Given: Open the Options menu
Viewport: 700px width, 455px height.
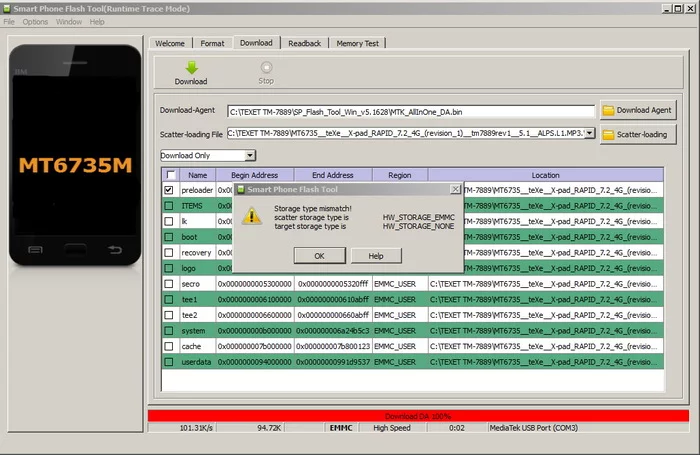Looking at the screenshot, I should pyautogui.click(x=35, y=22).
